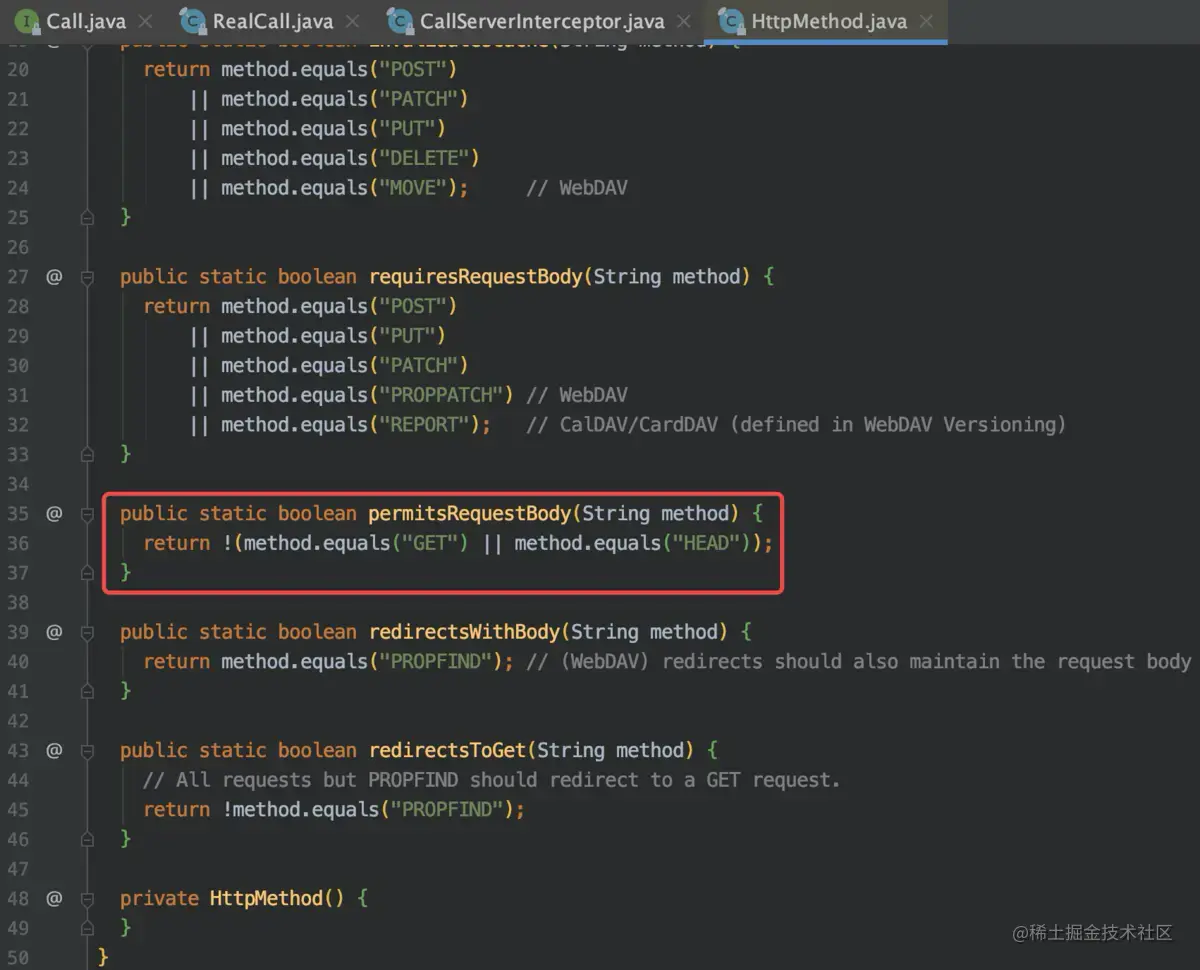Click the fold end marker on line 37
The image size is (1200, 970).
[87, 573]
